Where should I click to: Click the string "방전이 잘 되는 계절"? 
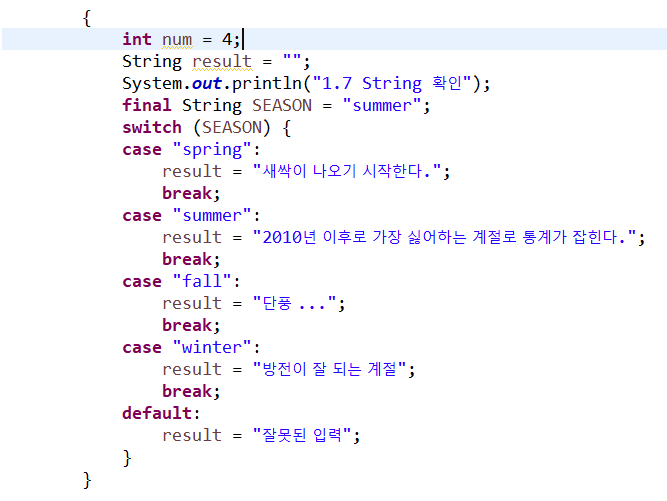[330, 369]
